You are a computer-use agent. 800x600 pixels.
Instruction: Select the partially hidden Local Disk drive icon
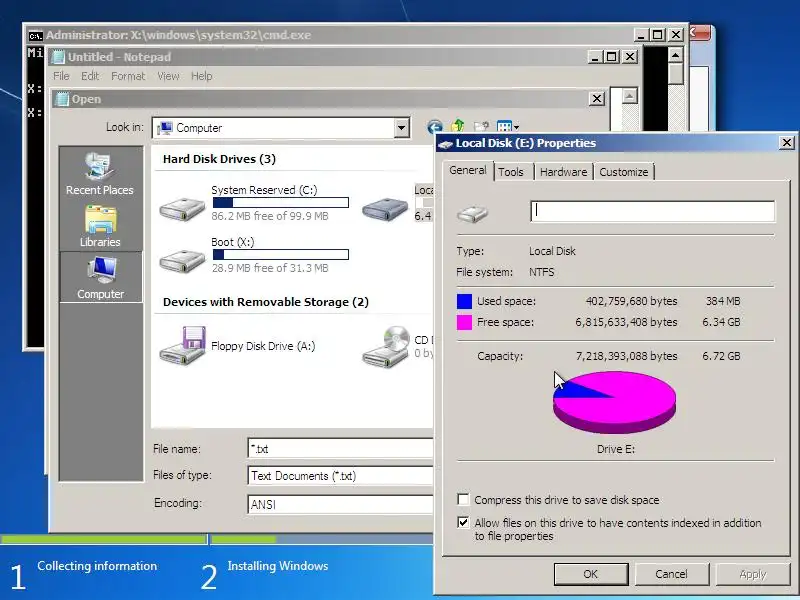pos(385,208)
